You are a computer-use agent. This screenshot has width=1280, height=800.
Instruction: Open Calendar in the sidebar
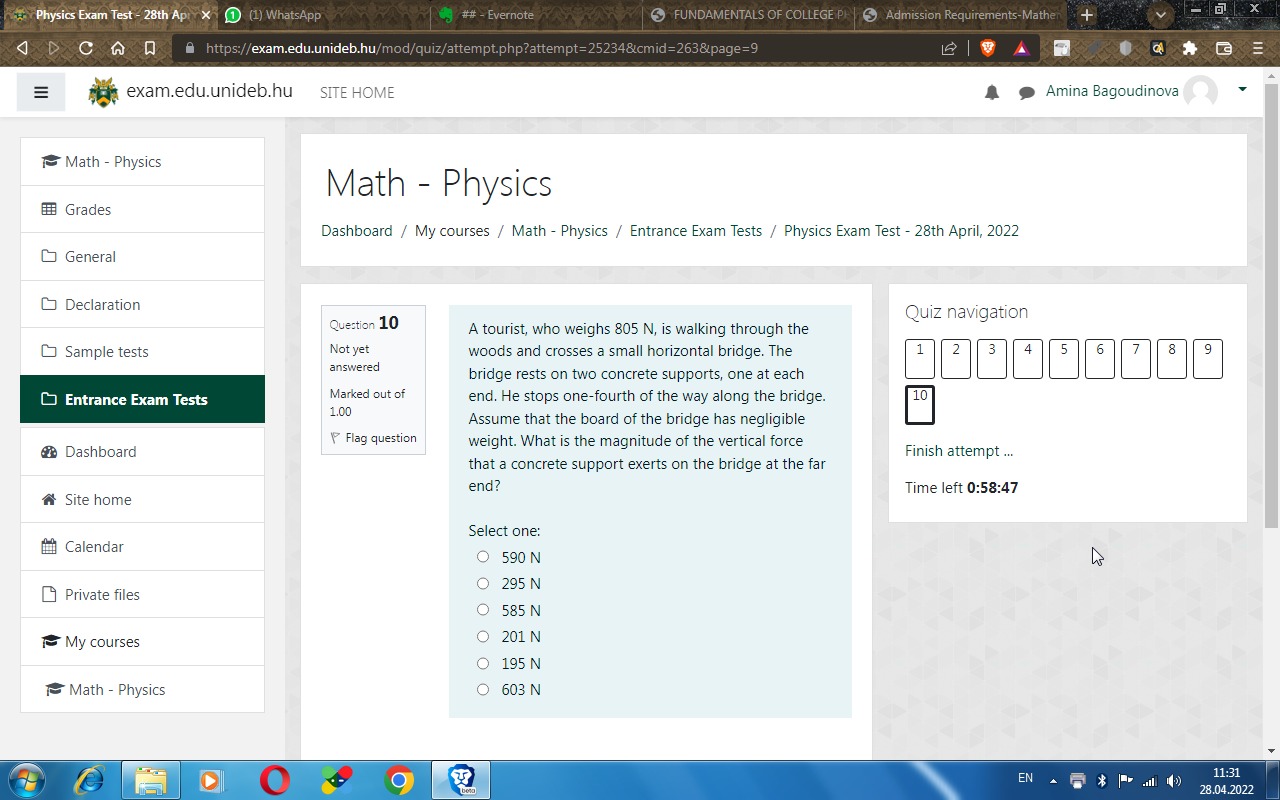142,546
